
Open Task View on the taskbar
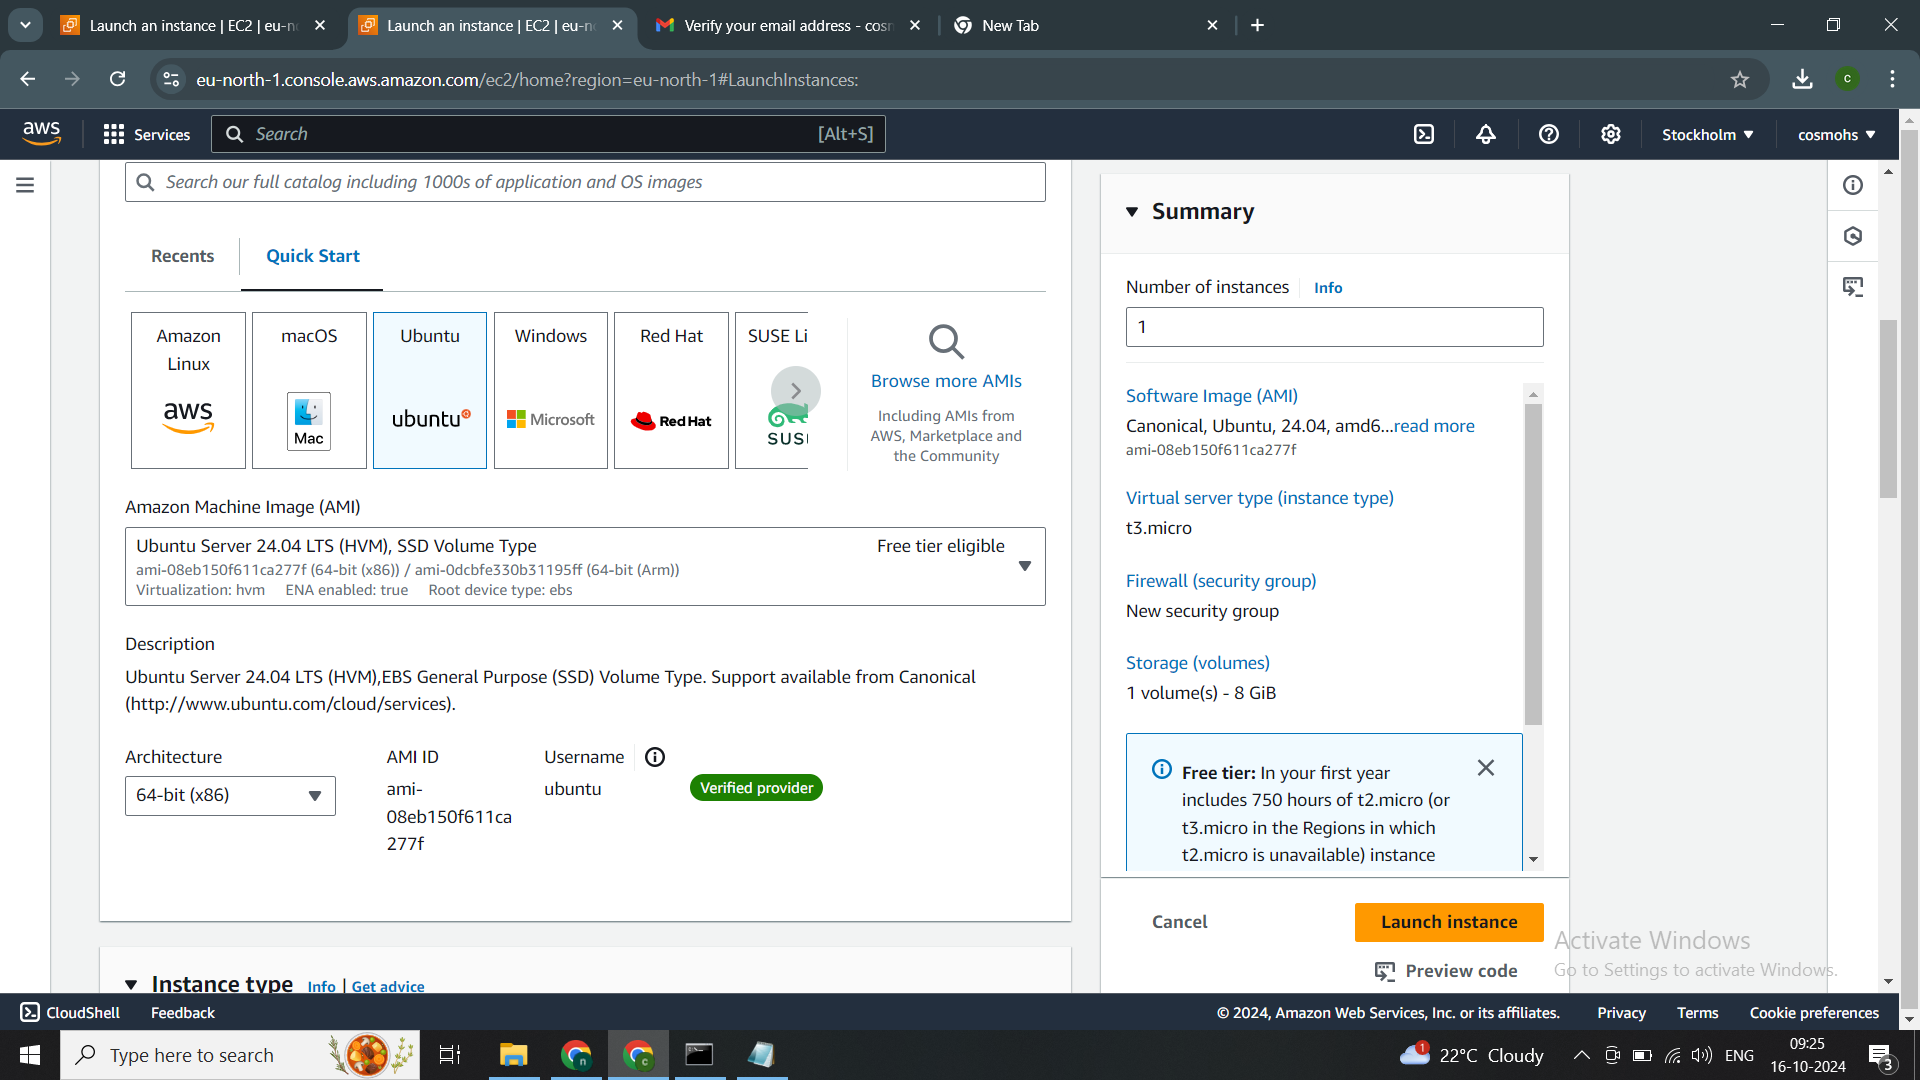click(450, 1055)
